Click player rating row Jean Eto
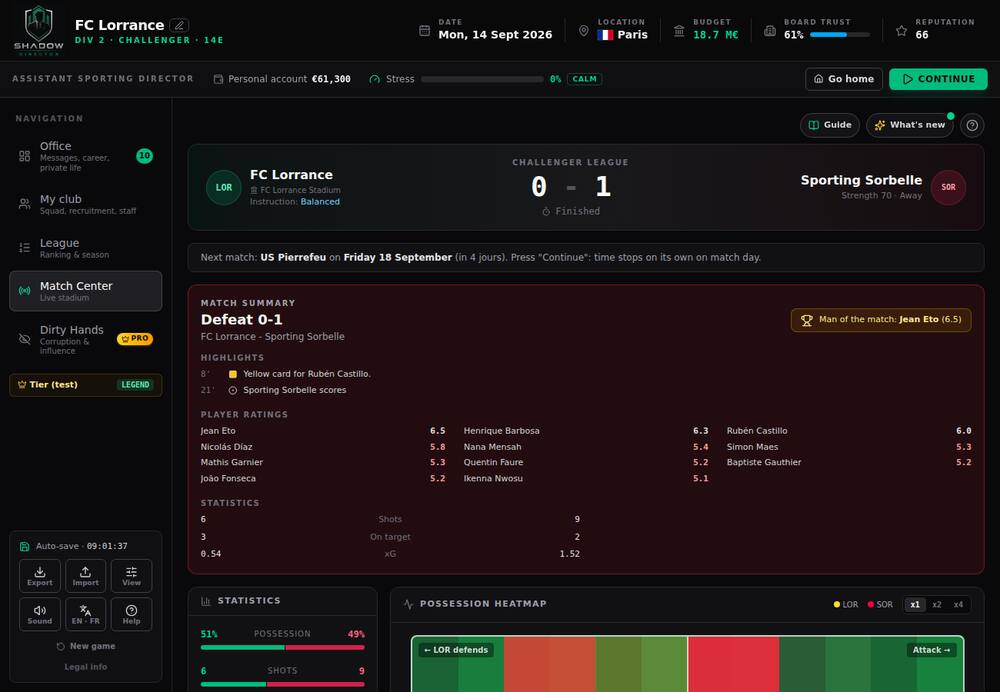 [323, 431]
